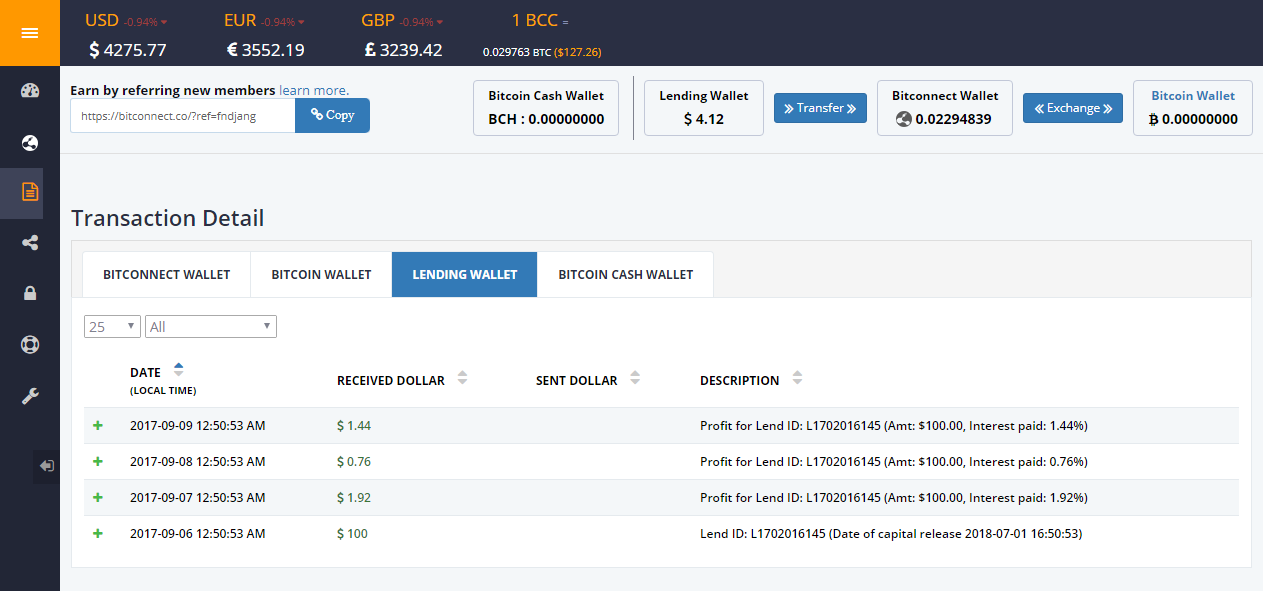Click the Transfer button
1263x591 pixels.
point(820,108)
